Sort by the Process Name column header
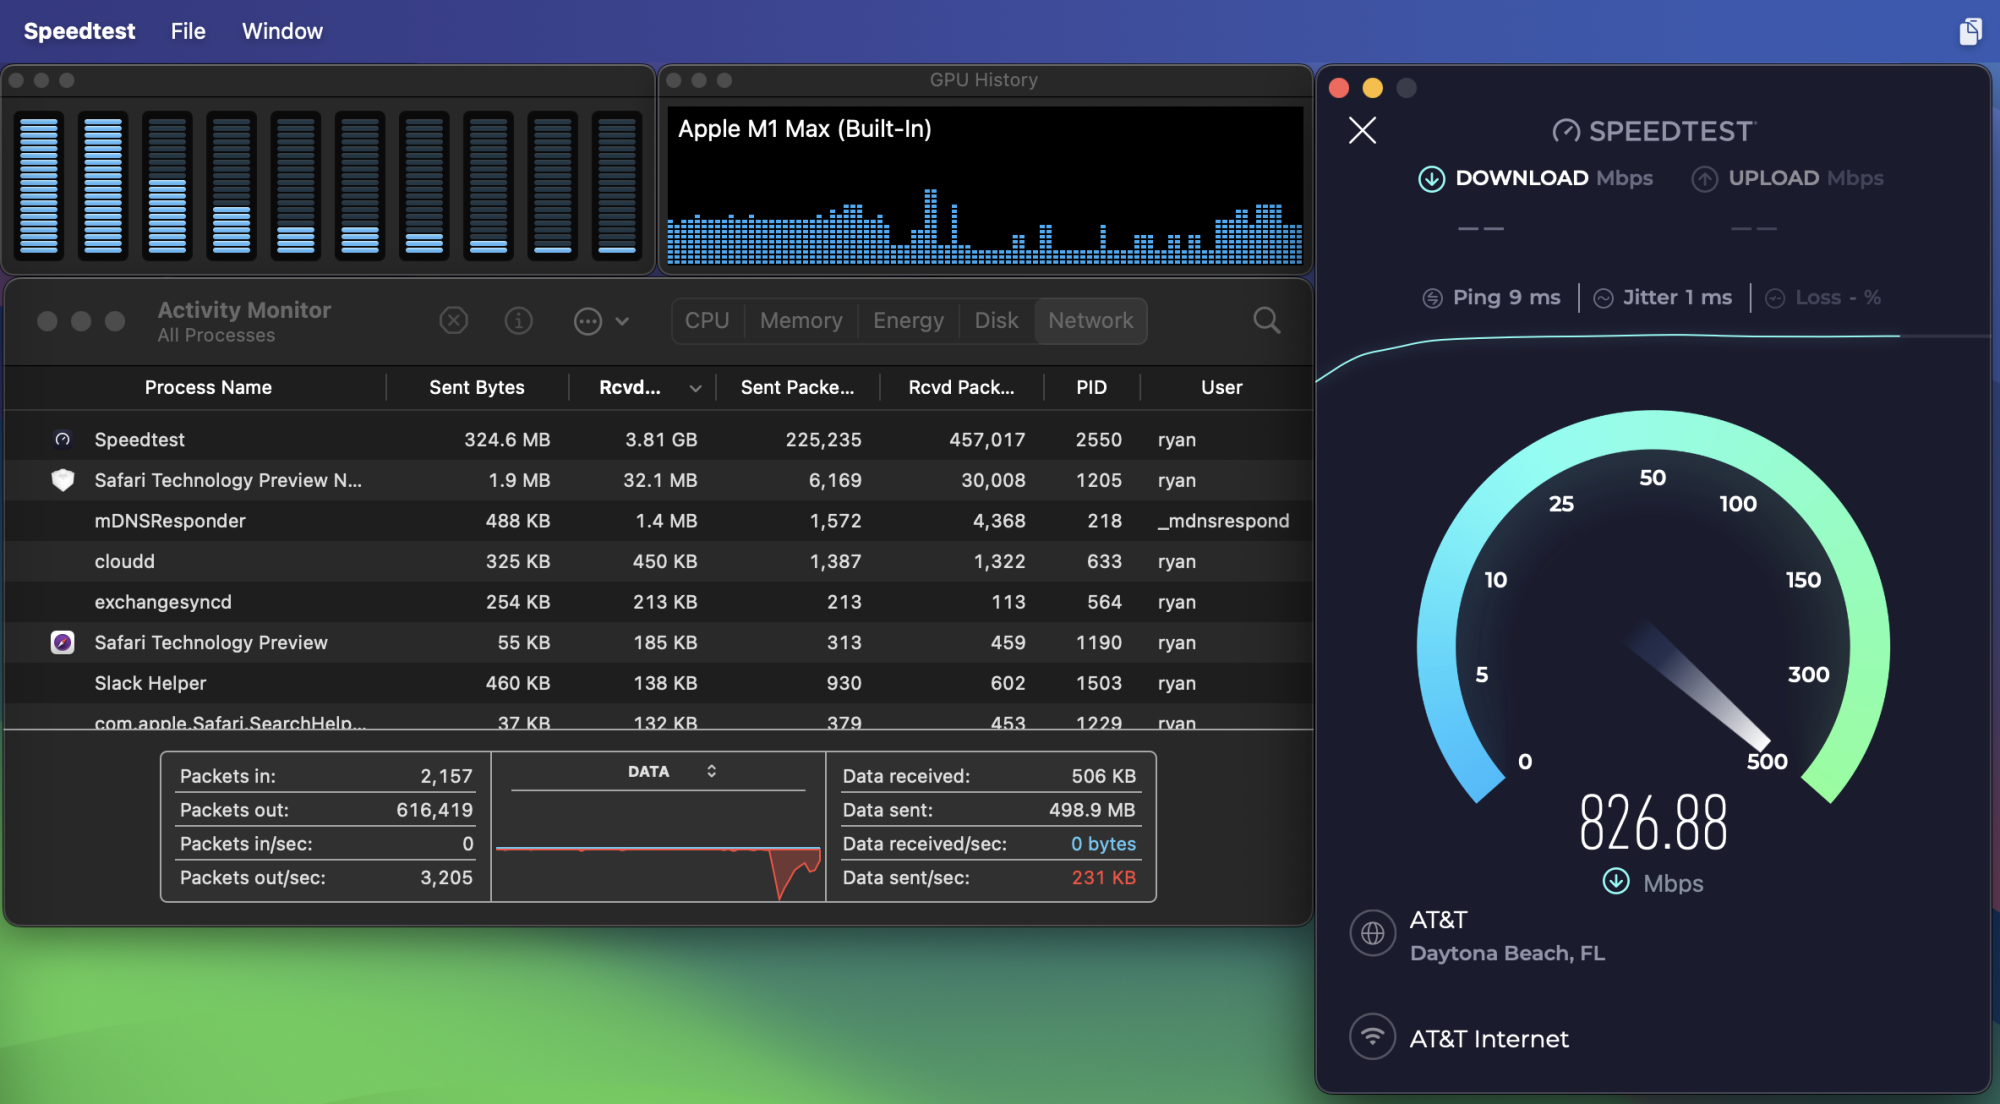This screenshot has width=2000, height=1104. [208, 387]
